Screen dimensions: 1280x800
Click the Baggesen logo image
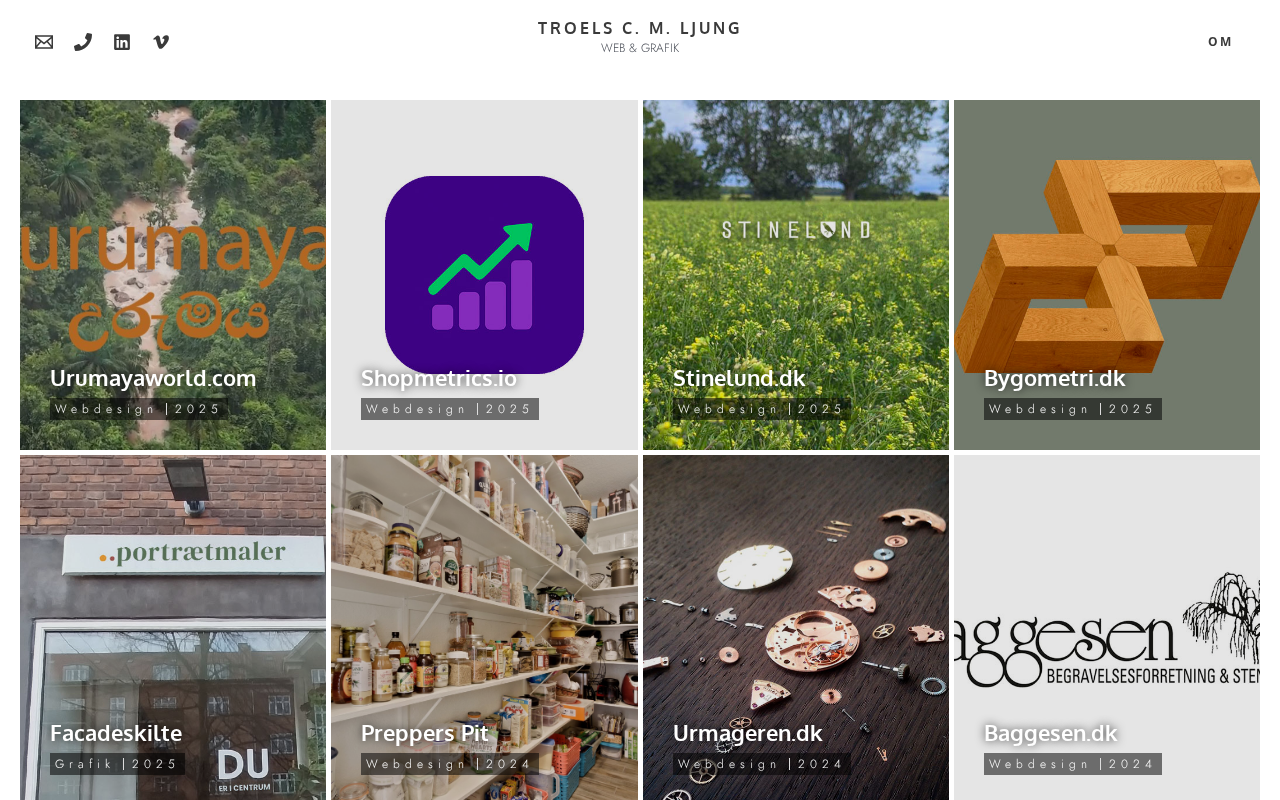click(1107, 632)
